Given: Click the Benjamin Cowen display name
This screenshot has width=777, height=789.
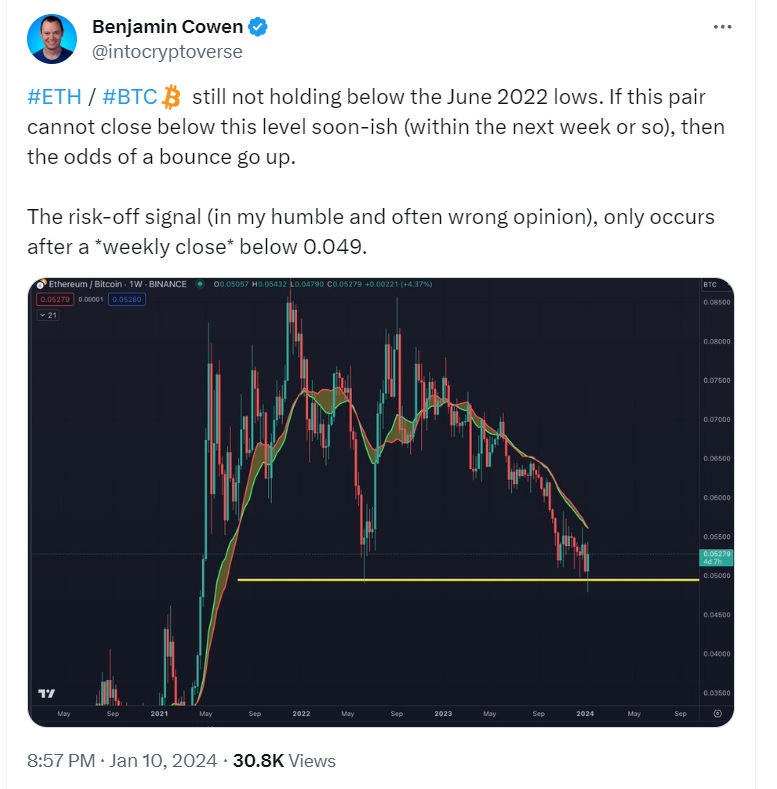Looking at the screenshot, I should [167, 27].
